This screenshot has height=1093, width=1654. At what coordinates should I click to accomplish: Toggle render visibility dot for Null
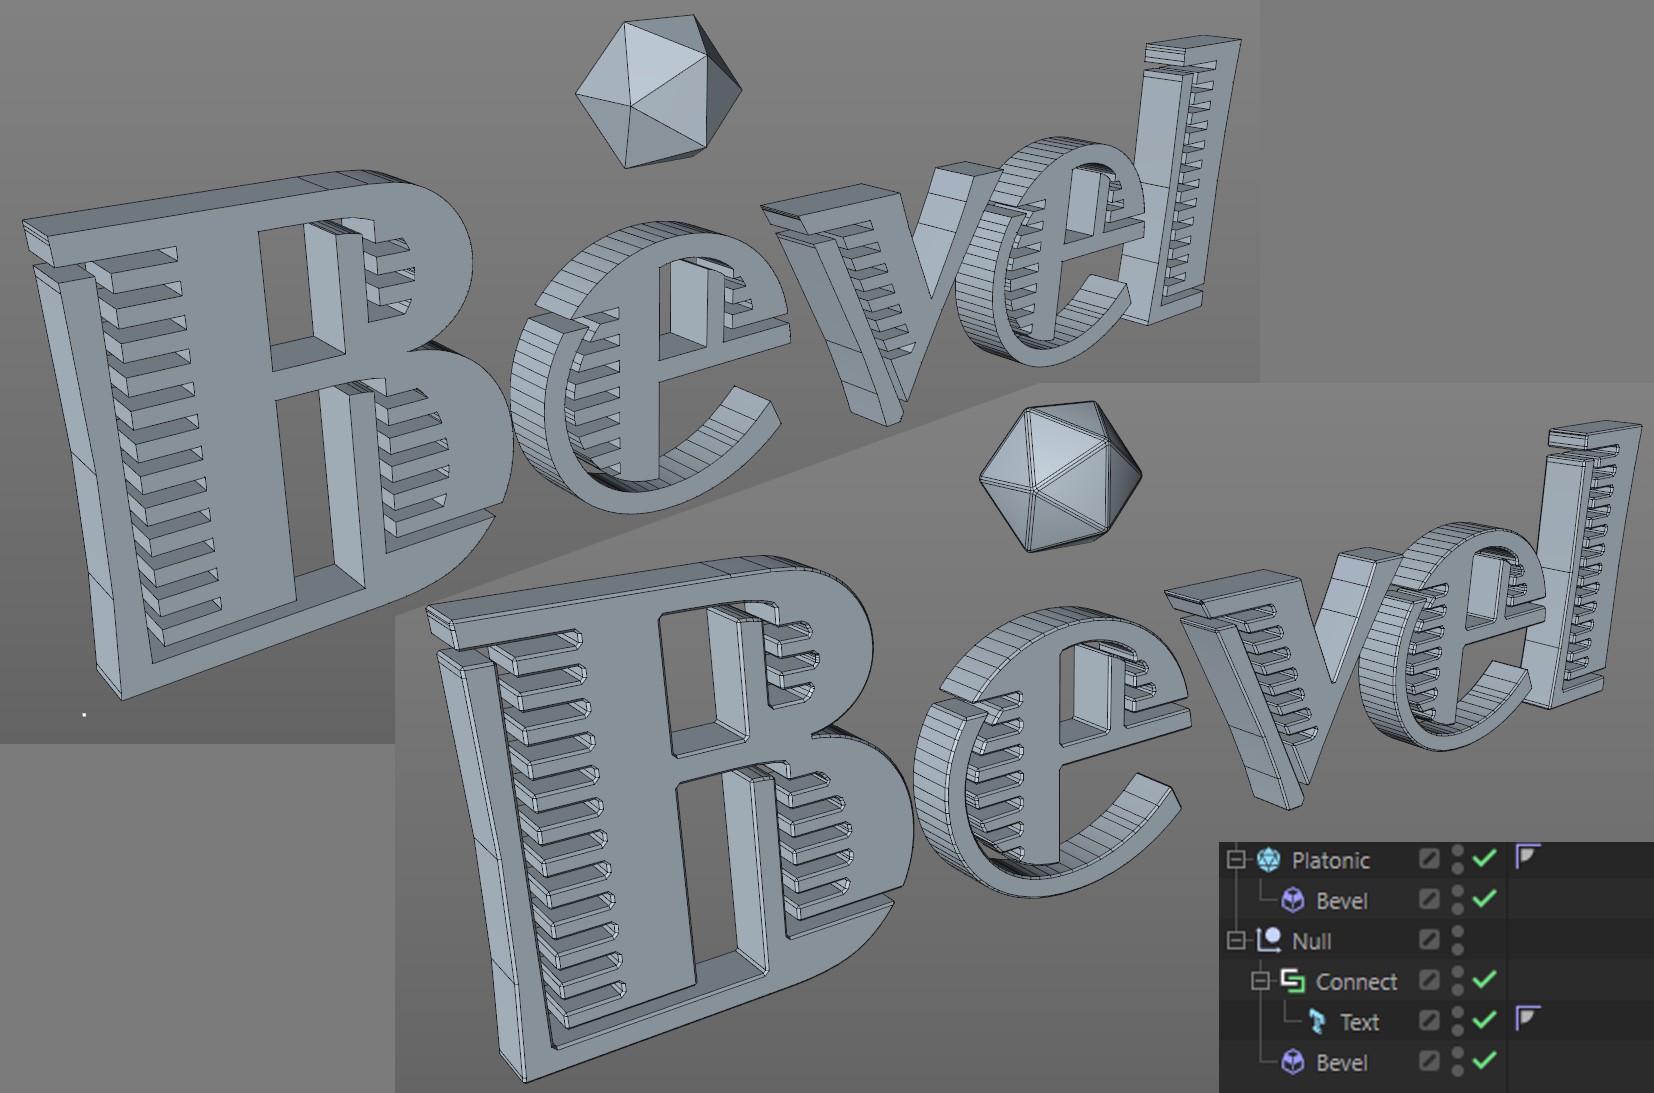pos(1458,948)
